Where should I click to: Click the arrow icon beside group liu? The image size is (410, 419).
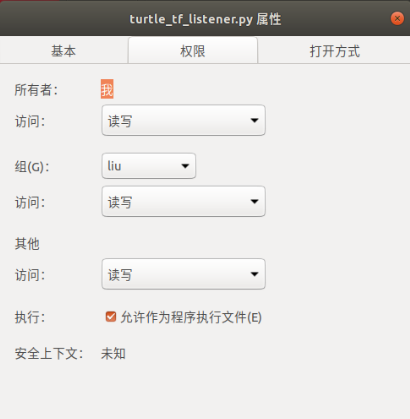coord(185,166)
